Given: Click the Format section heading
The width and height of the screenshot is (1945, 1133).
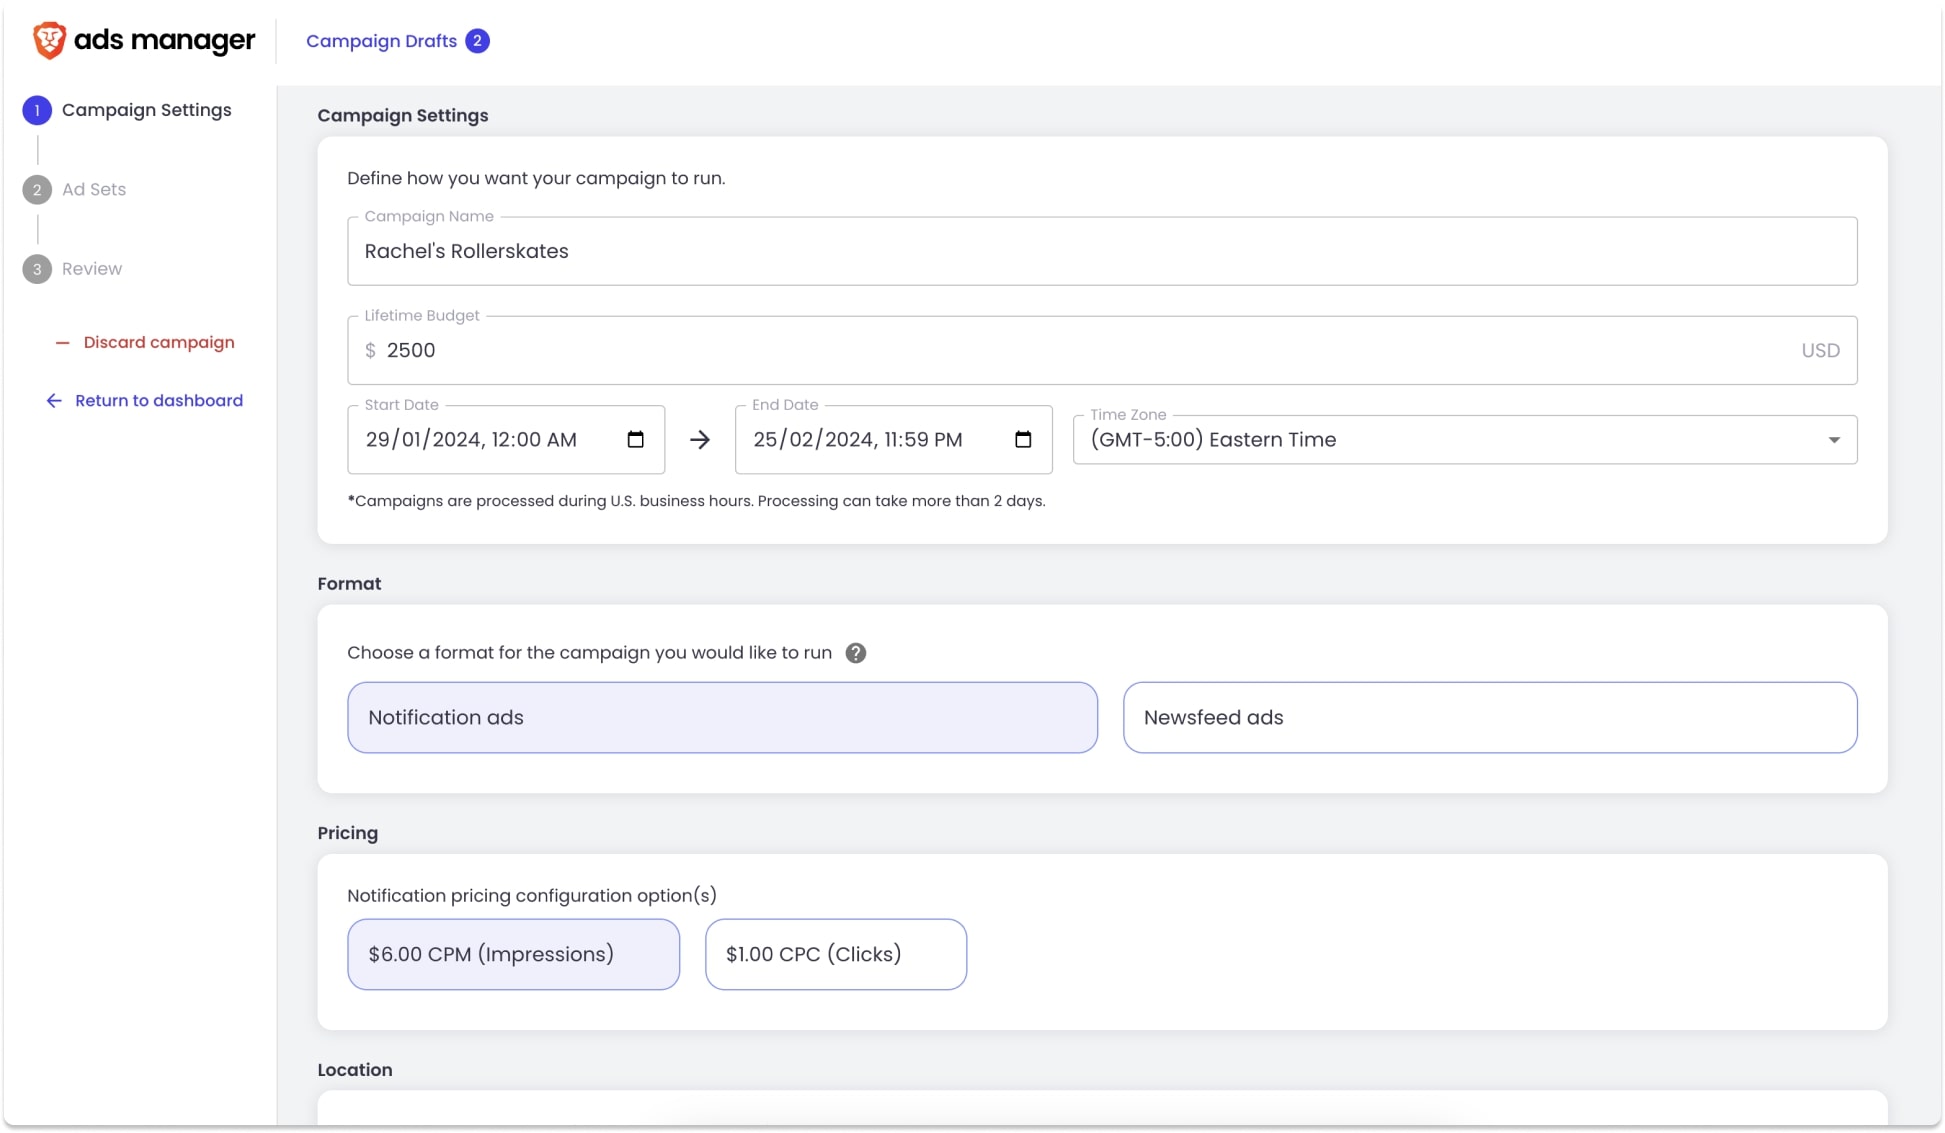Looking at the screenshot, I should tap(349, 584).
